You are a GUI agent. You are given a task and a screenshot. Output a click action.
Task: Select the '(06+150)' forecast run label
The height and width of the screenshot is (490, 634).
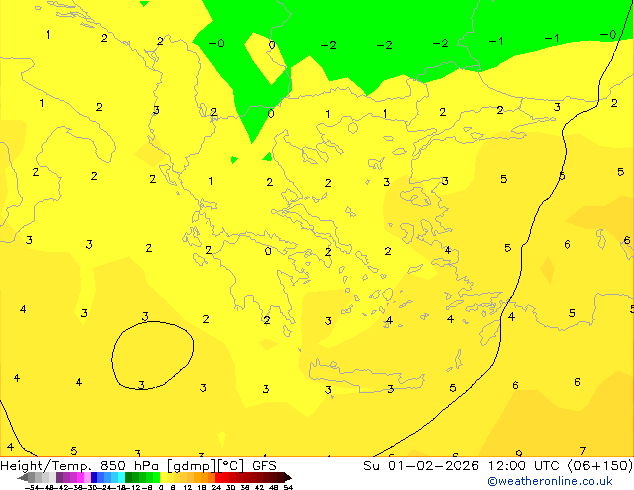tap(600, 466)
